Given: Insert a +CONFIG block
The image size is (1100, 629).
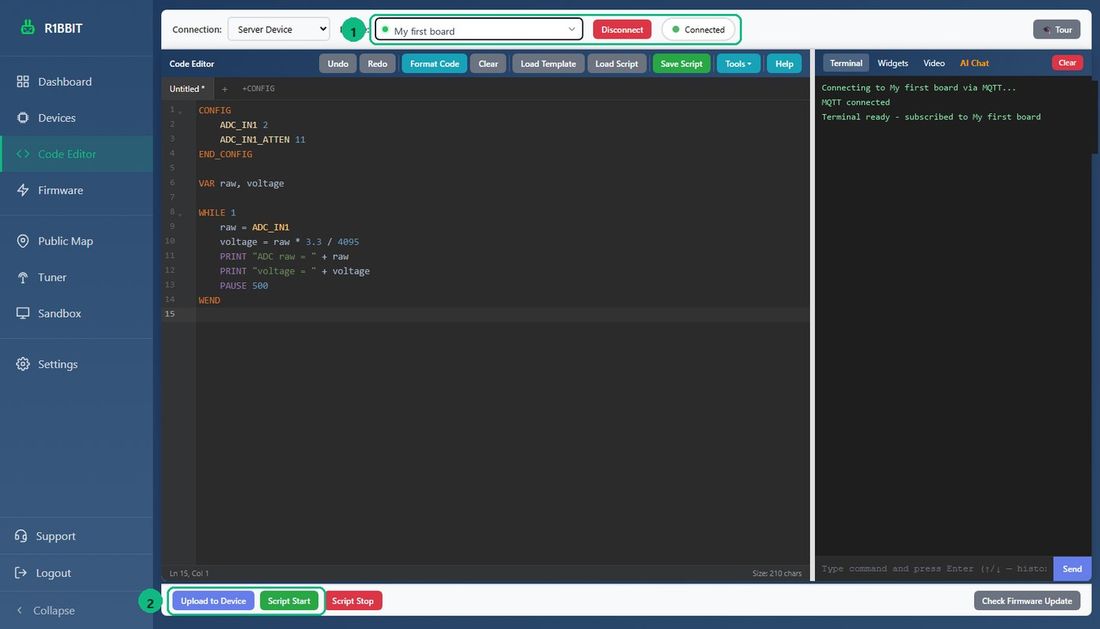Looking at the screenshot, I should (x=258, y=88).
